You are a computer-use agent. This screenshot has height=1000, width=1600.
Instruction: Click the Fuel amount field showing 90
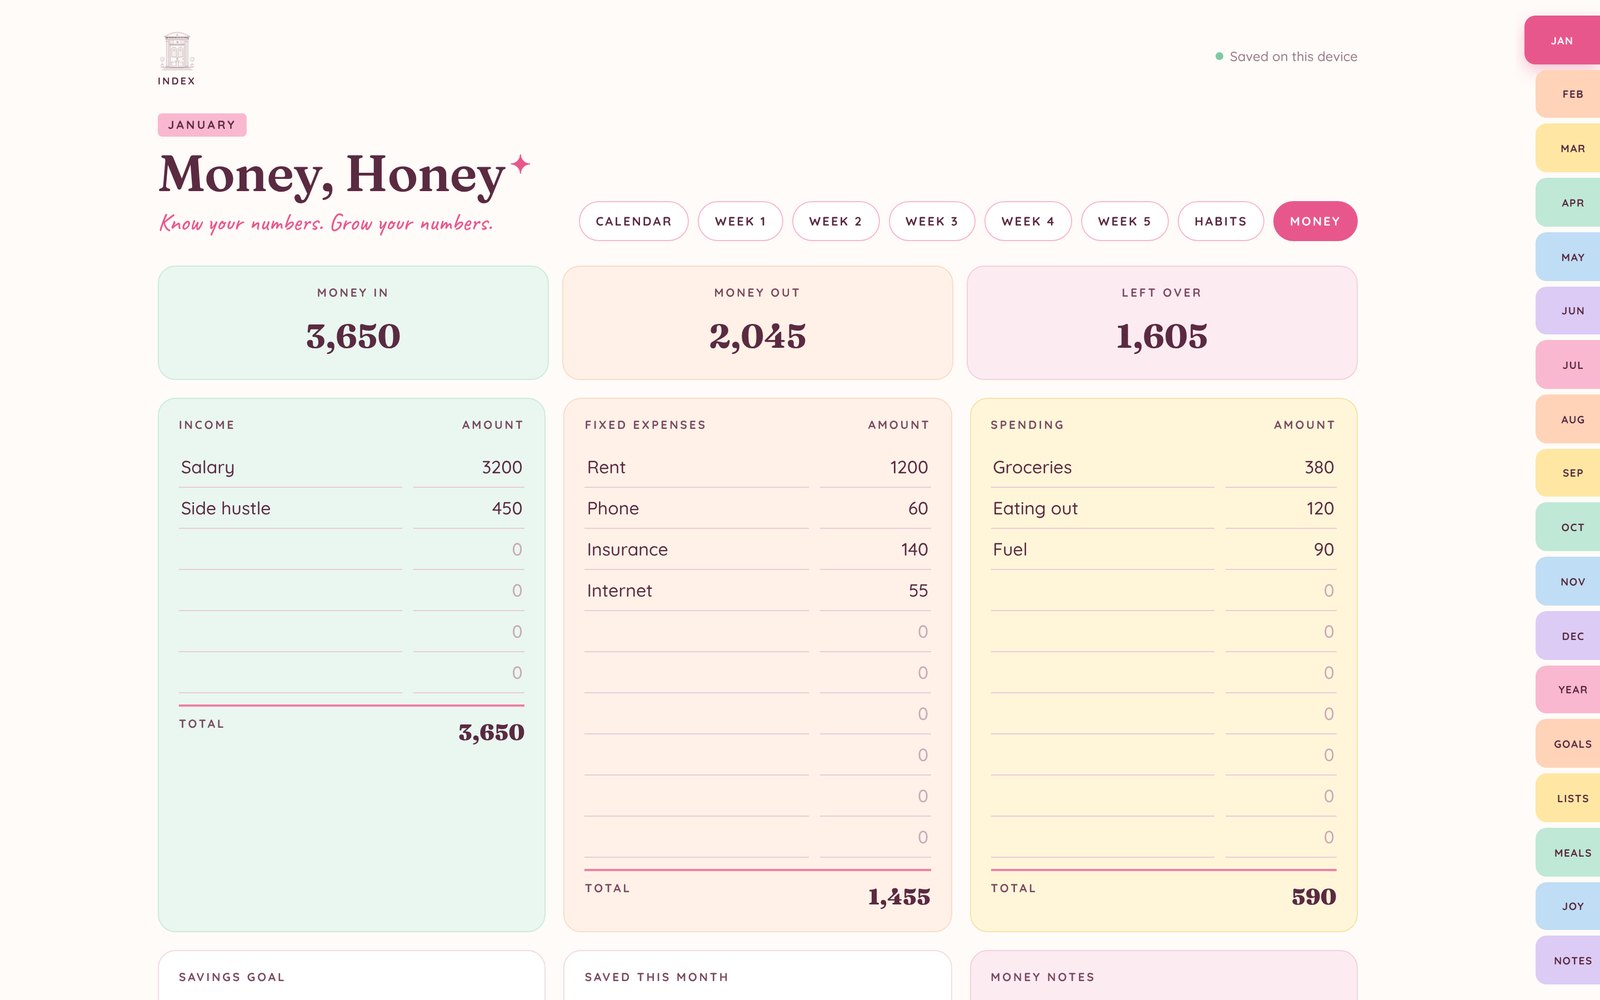(1281, 550)
